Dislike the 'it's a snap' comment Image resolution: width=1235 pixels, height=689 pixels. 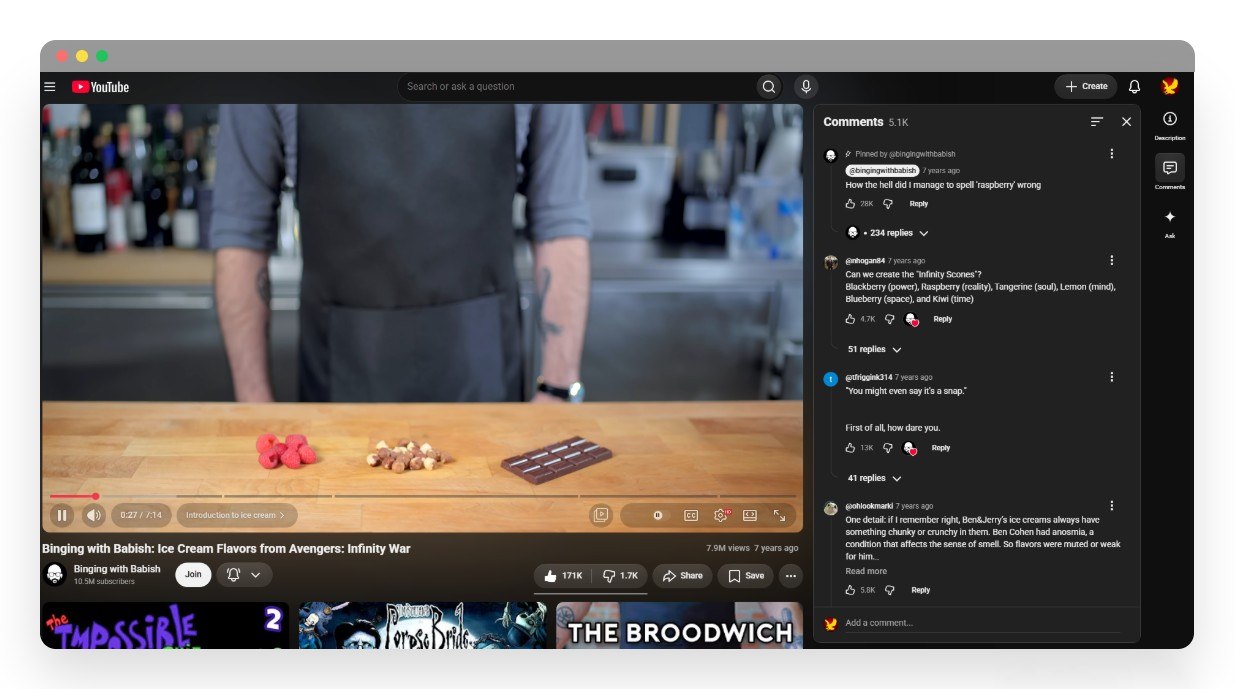pos(888,448)
